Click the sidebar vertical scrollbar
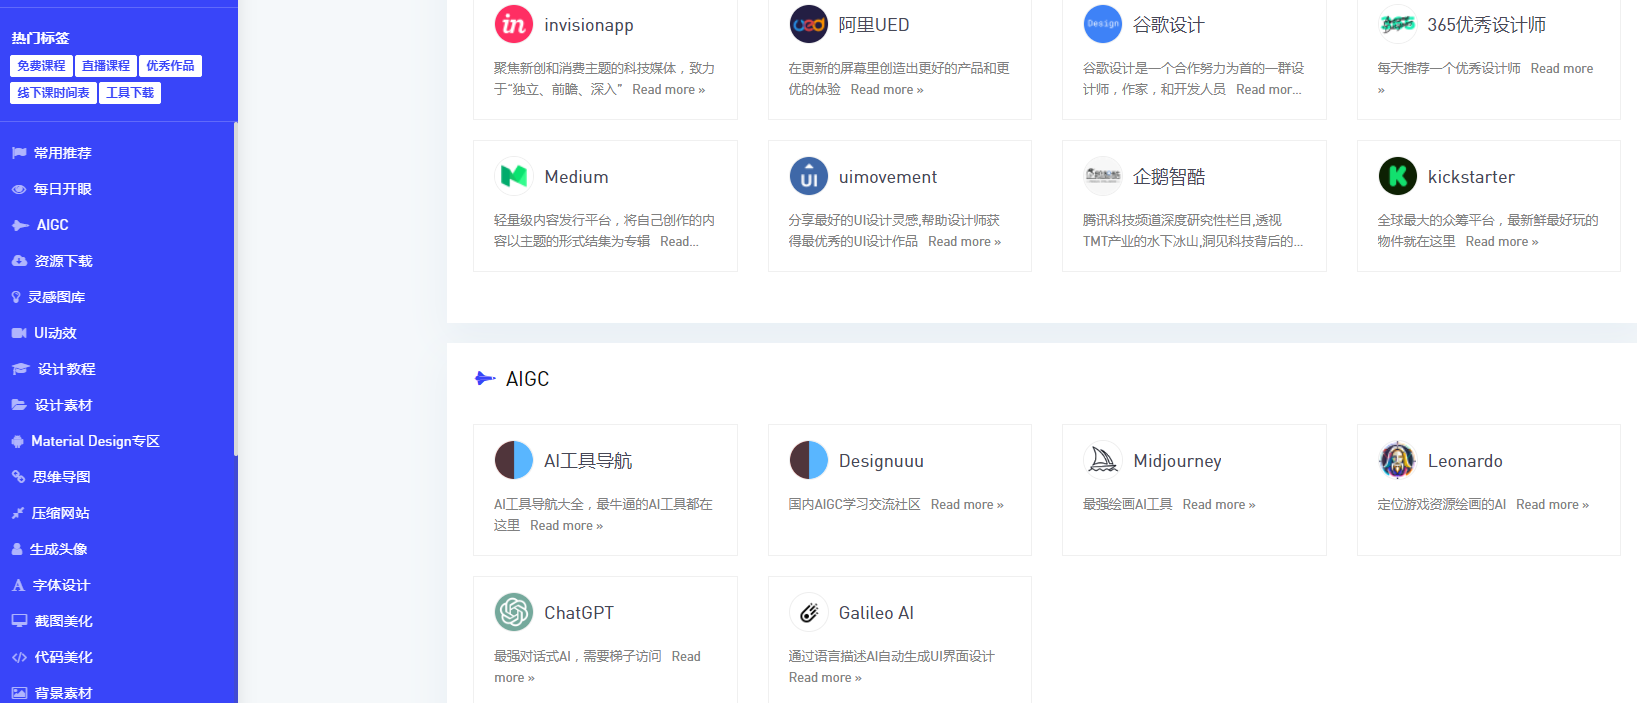 [x=236, y=290]
